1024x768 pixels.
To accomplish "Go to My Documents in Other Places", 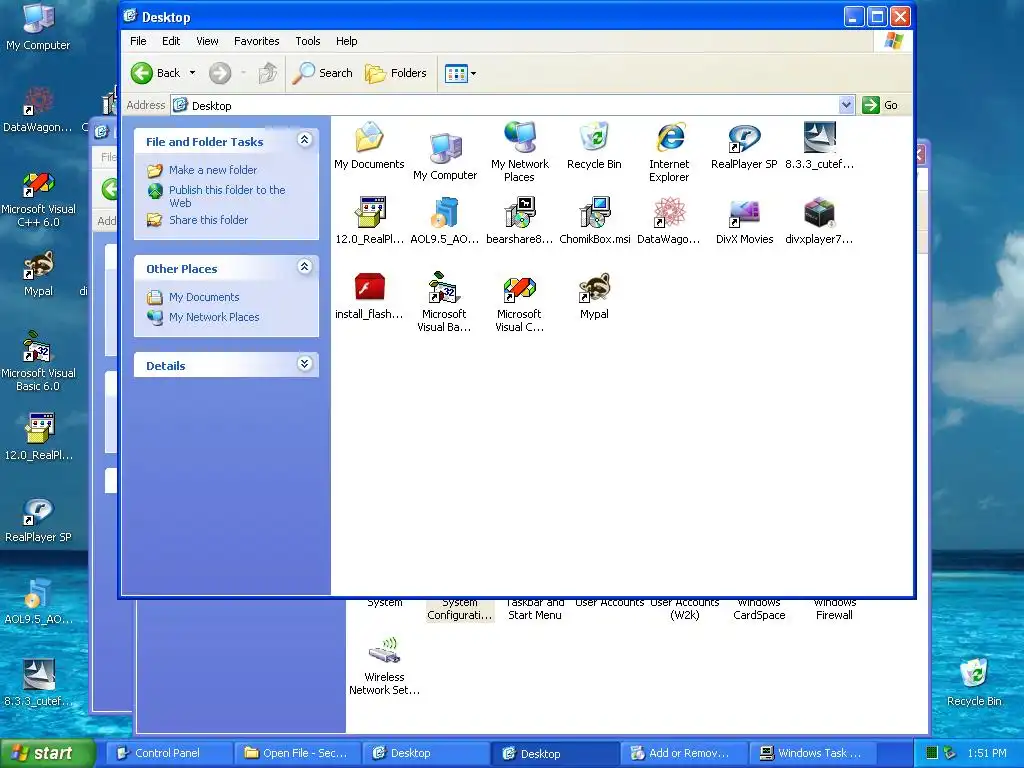I will point(204,297).
